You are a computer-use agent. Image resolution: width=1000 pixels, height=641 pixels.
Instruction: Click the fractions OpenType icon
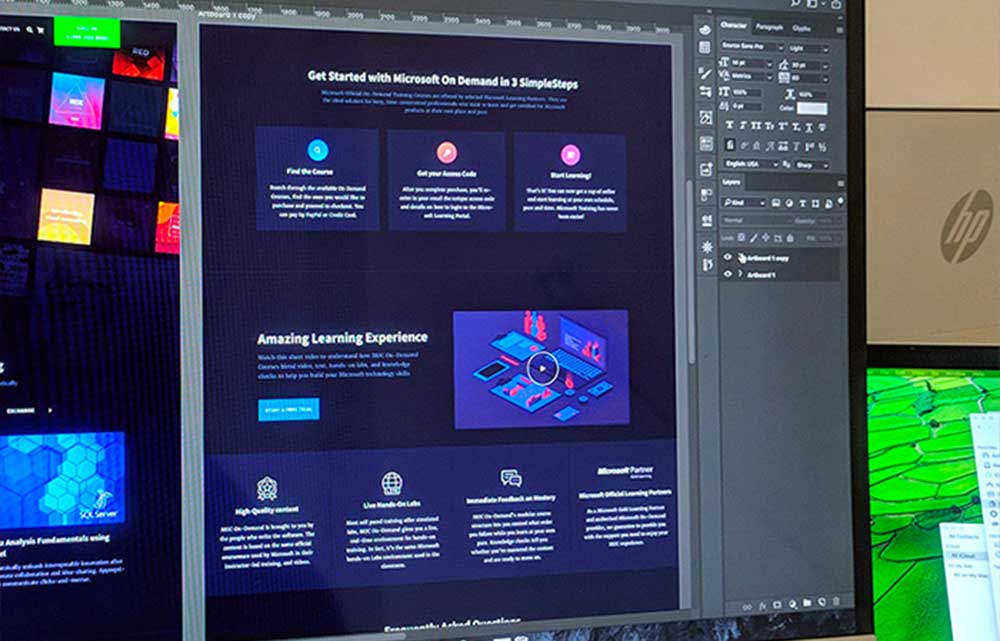click(x=822, y=147)
